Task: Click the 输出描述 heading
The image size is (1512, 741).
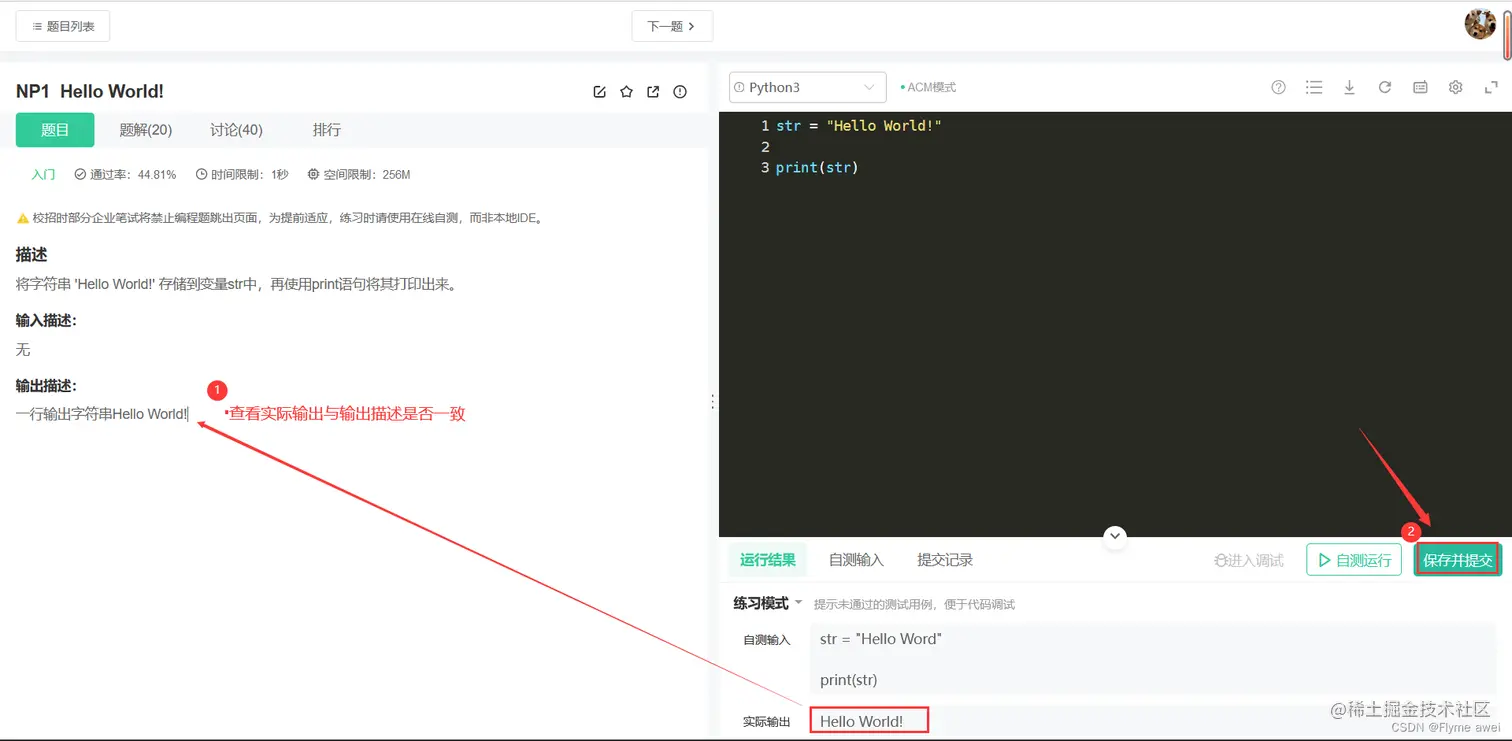Action: pyautogui.click(x=46, y=386)
